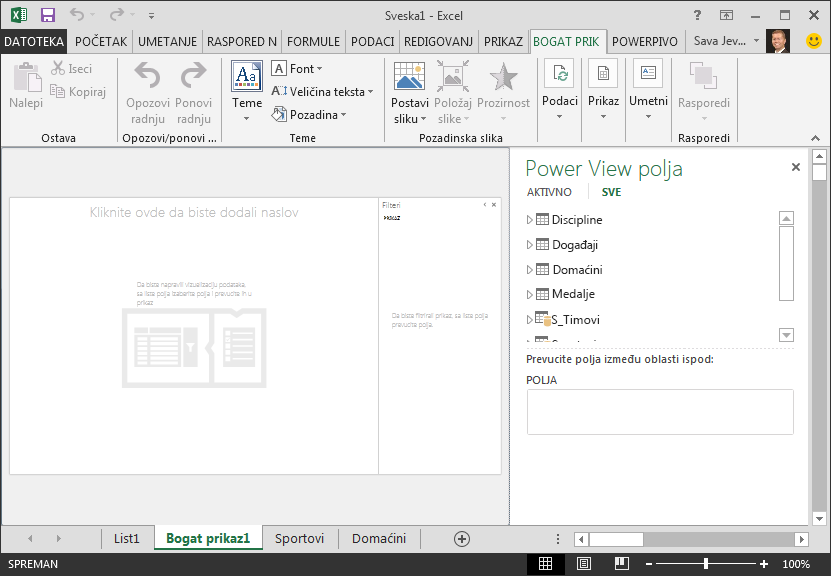Open the Teme themes gallery
Image resolution: width=831 pixels, height=576 pixels.
[247, 92]
